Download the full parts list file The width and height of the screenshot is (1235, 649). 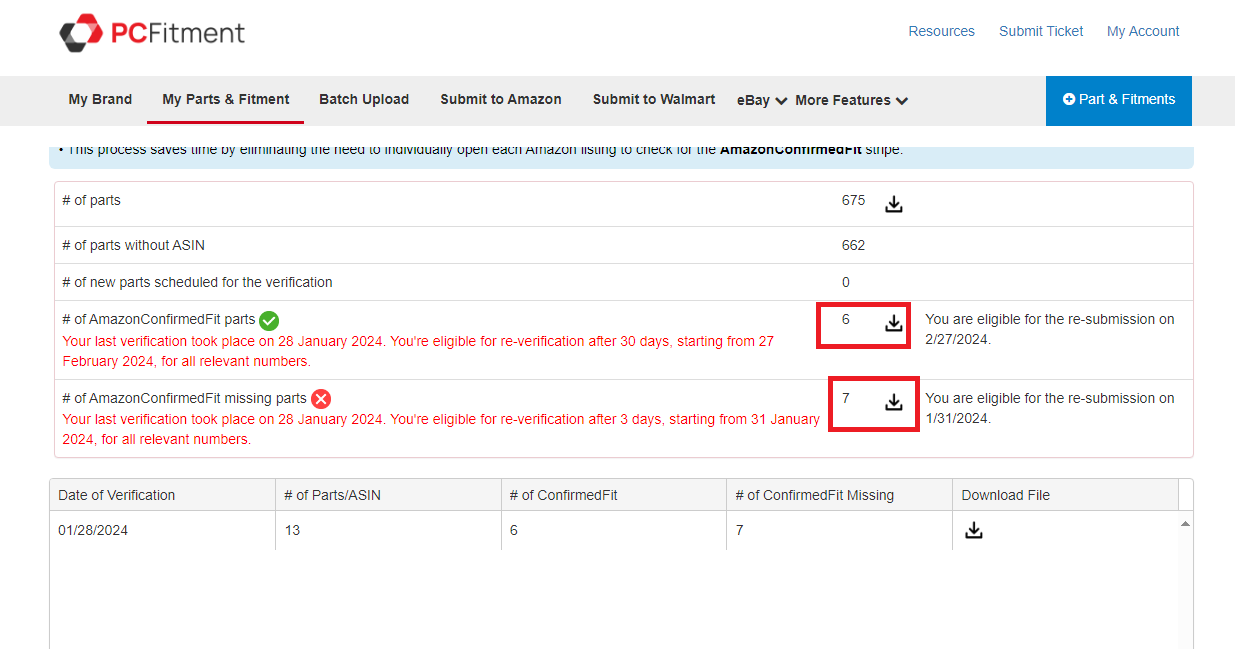coord(893,203)
